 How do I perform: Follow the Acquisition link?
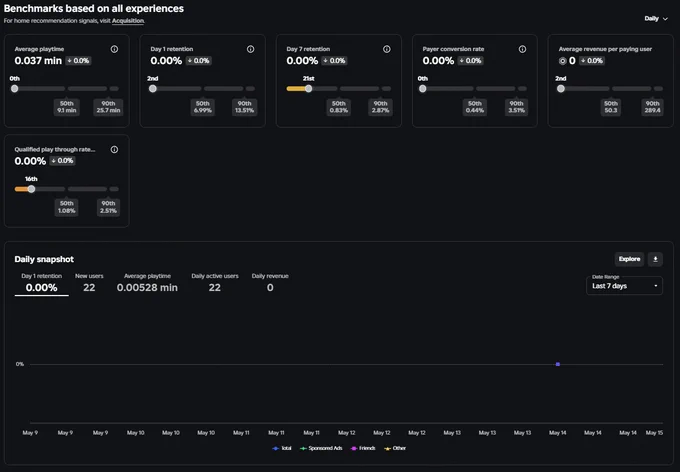tap(128, 20)
